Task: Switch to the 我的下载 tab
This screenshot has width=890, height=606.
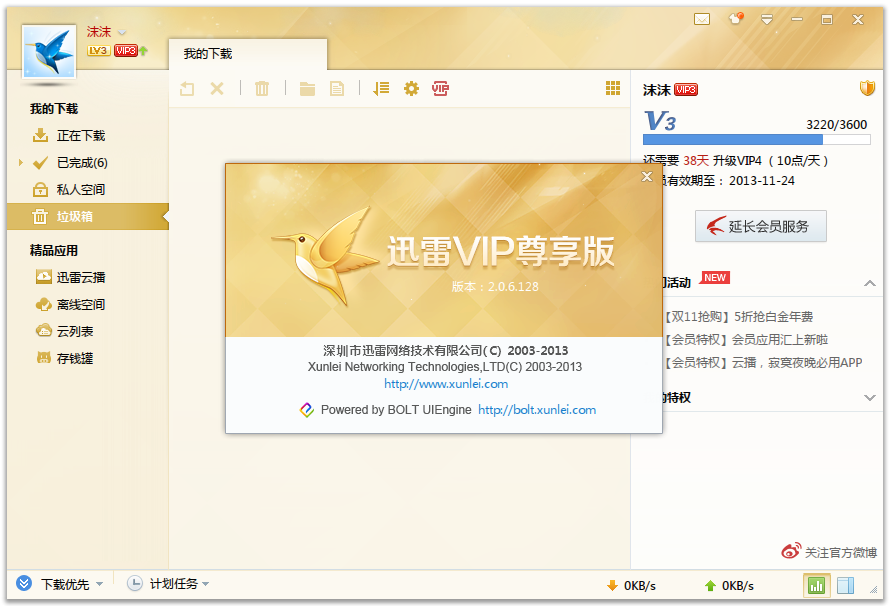Action: click(247, 54)
